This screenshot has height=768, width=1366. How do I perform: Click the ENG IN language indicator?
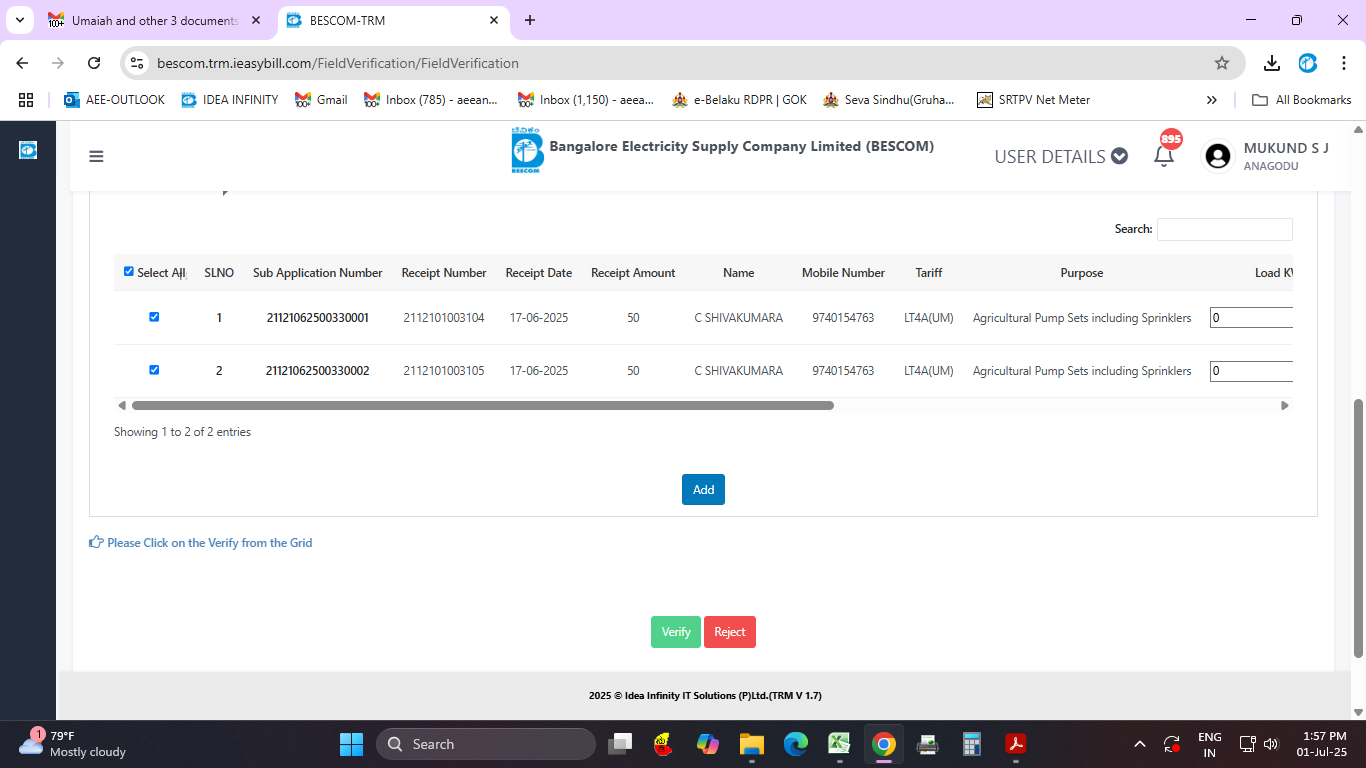(x=1209, y=744)
